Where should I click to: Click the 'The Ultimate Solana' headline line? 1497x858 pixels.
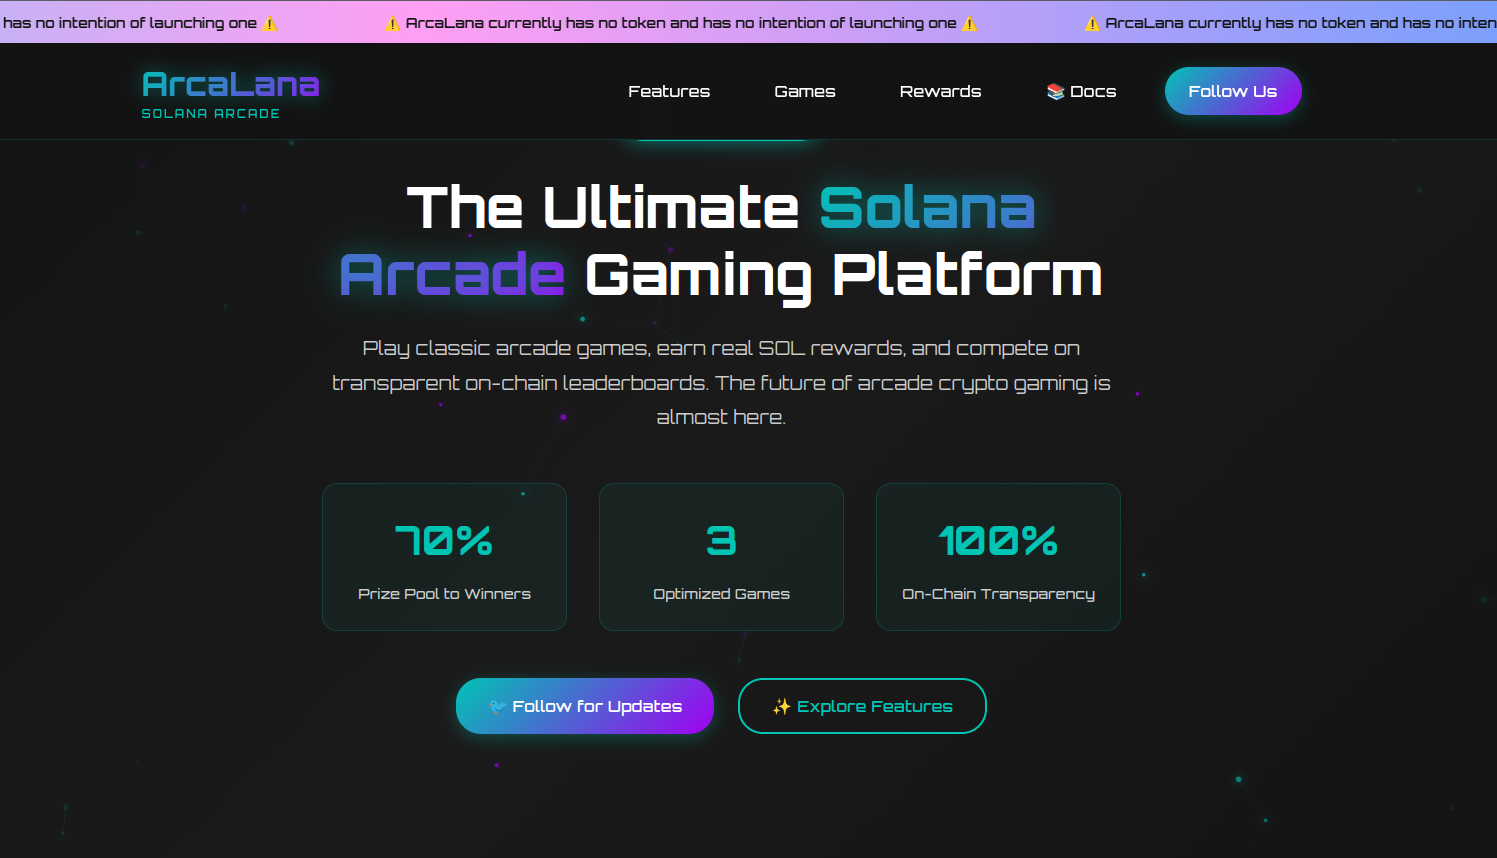pyautogui.click(x=721, y=208)
